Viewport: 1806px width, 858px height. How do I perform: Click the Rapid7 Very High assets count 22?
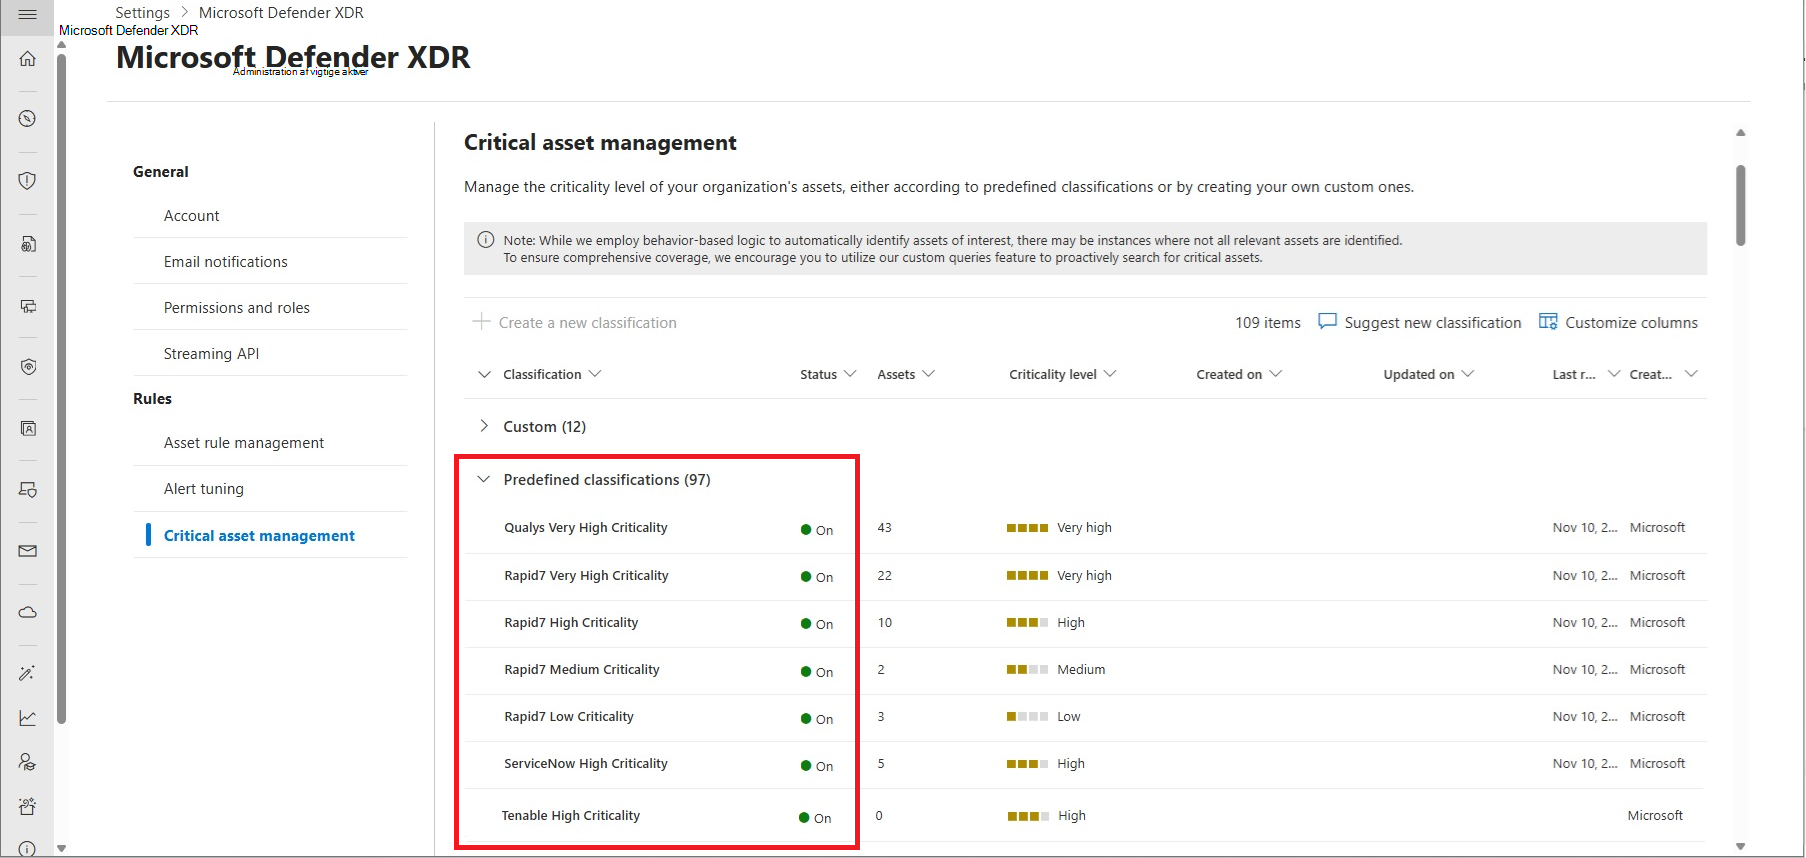click(x=884, y=575)
